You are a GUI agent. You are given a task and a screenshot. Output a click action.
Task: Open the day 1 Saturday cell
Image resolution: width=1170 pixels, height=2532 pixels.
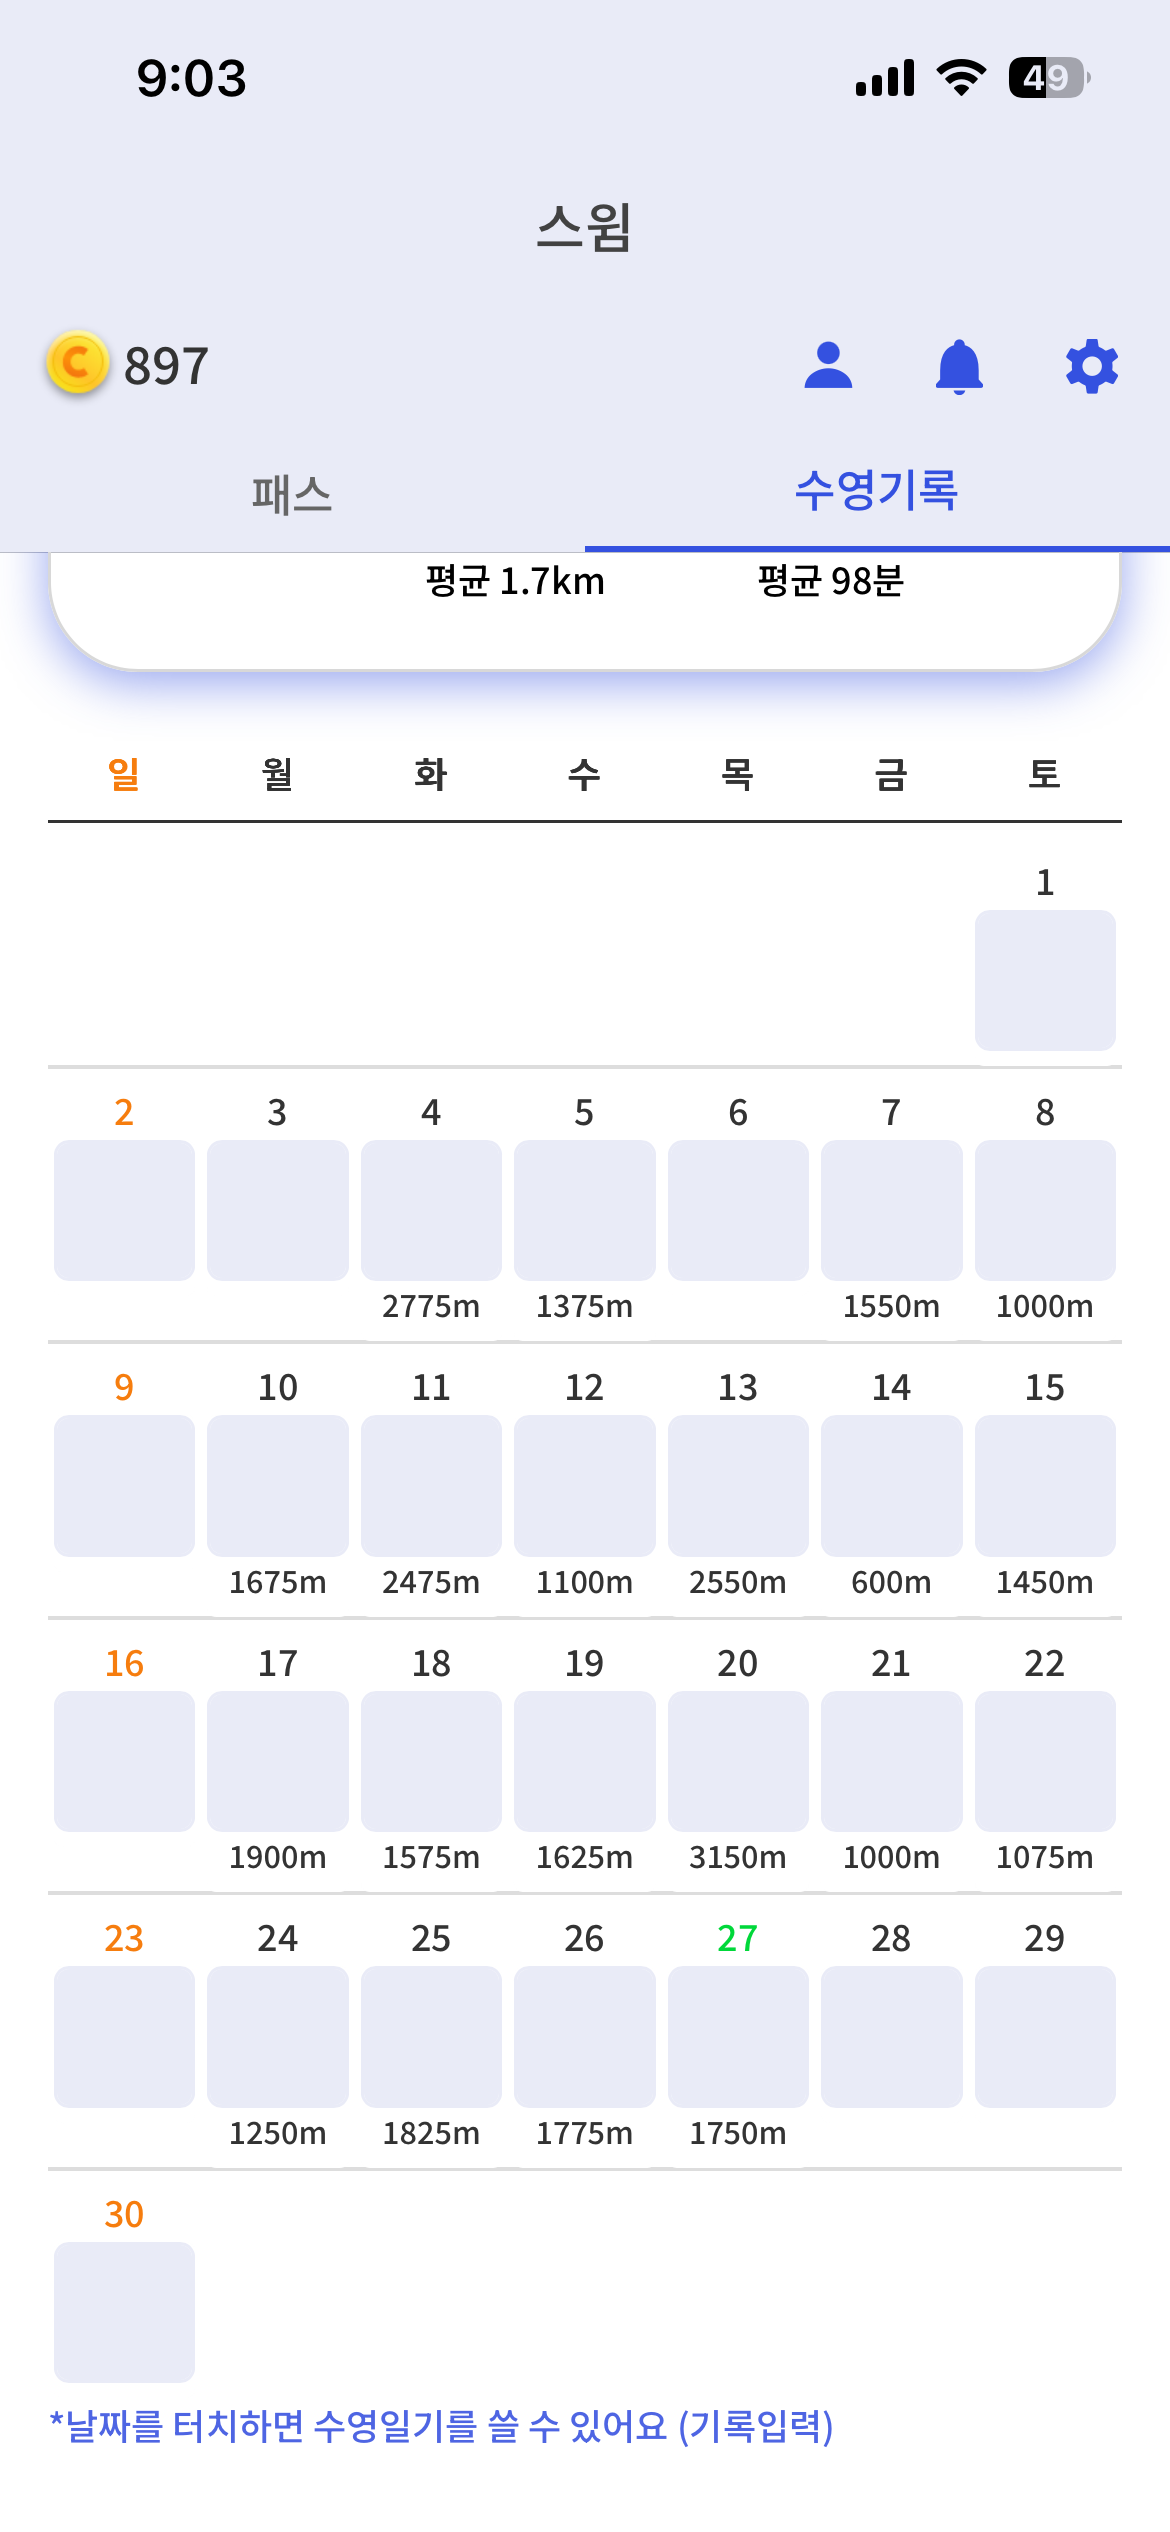point(1045,980)
